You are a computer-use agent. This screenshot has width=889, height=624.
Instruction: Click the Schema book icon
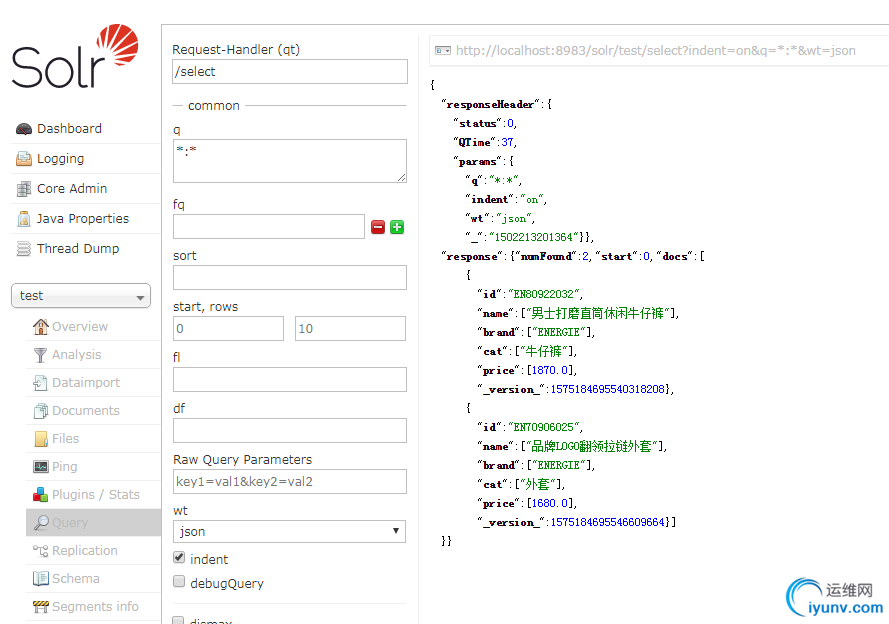(40, 578)
